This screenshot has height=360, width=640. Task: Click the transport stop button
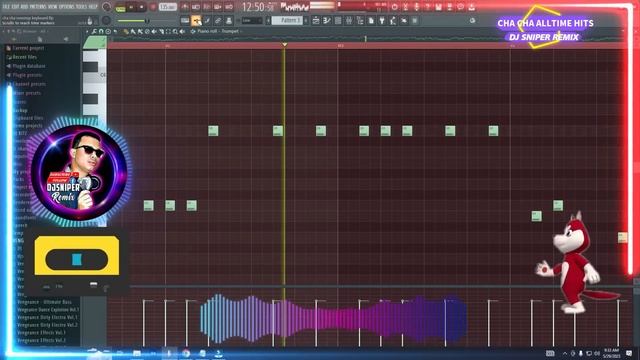[142, 7]
